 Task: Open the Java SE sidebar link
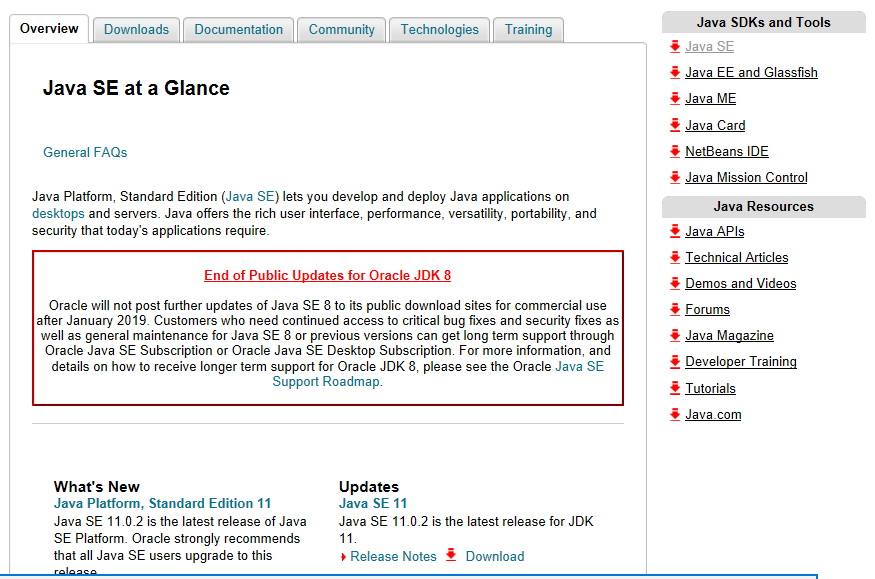[x=709, y=46]
